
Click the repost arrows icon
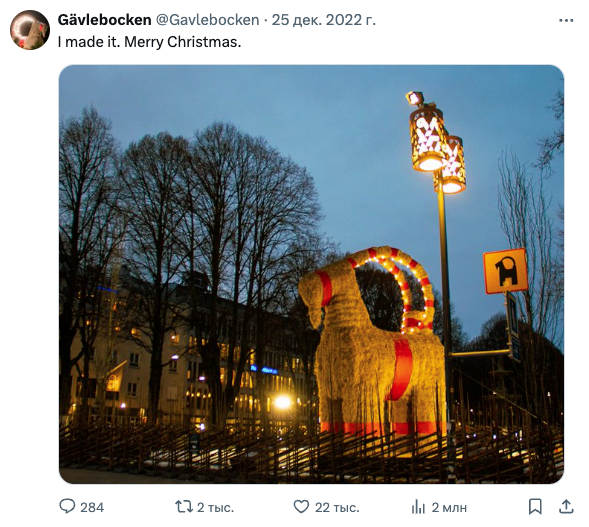point(184,507)
